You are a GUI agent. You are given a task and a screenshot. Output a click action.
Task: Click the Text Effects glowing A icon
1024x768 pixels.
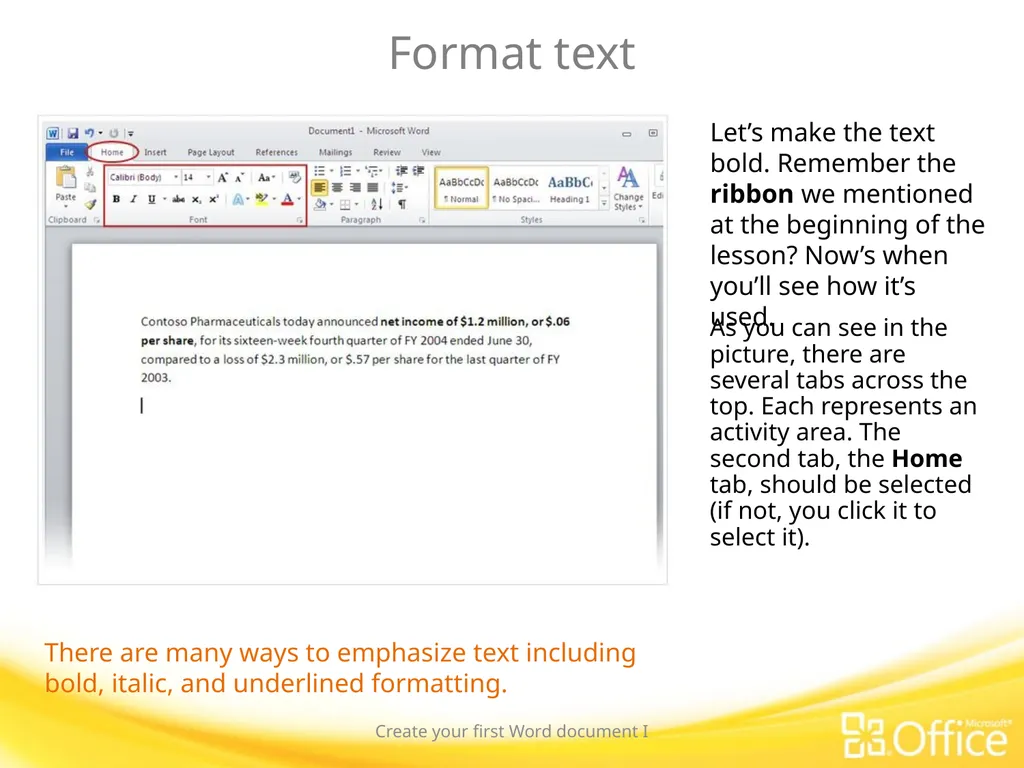(x=238, y=200)
